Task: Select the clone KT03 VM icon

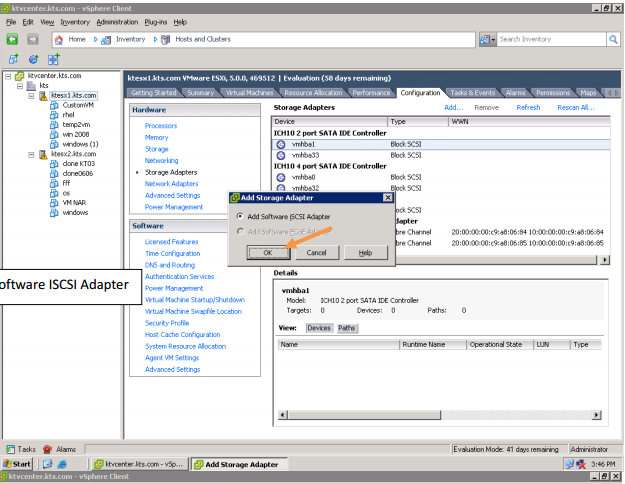Action: pyautogui.click(x=54, y=164)
